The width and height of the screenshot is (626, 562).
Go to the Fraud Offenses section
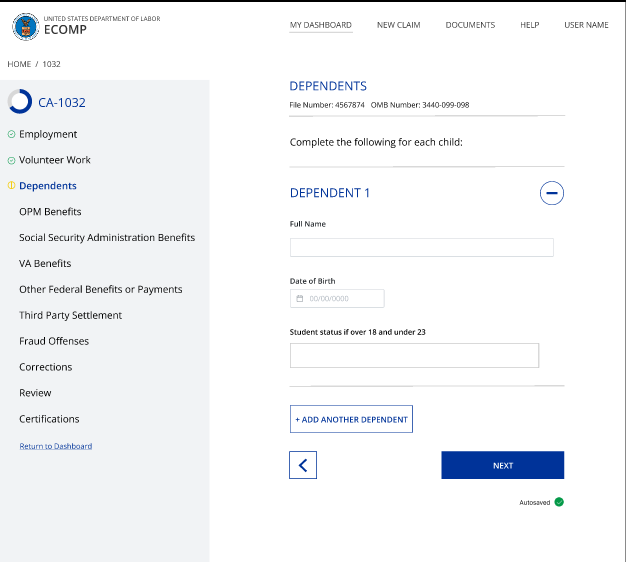(x=54, y=341)
